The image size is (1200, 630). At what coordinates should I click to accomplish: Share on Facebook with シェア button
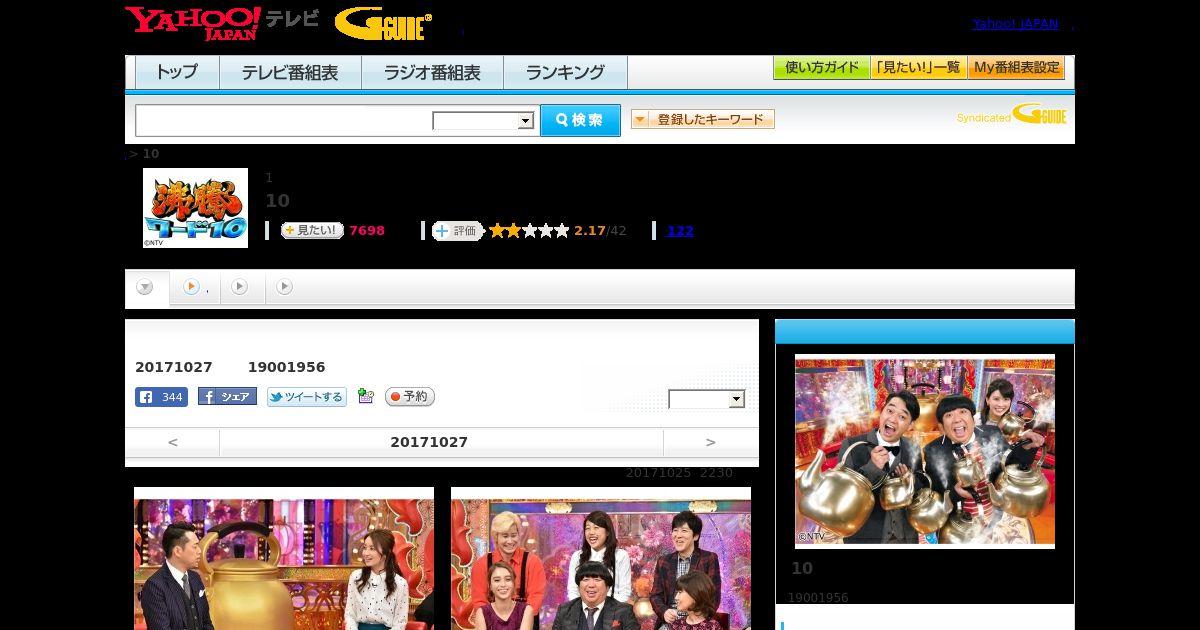coord(227,397)
